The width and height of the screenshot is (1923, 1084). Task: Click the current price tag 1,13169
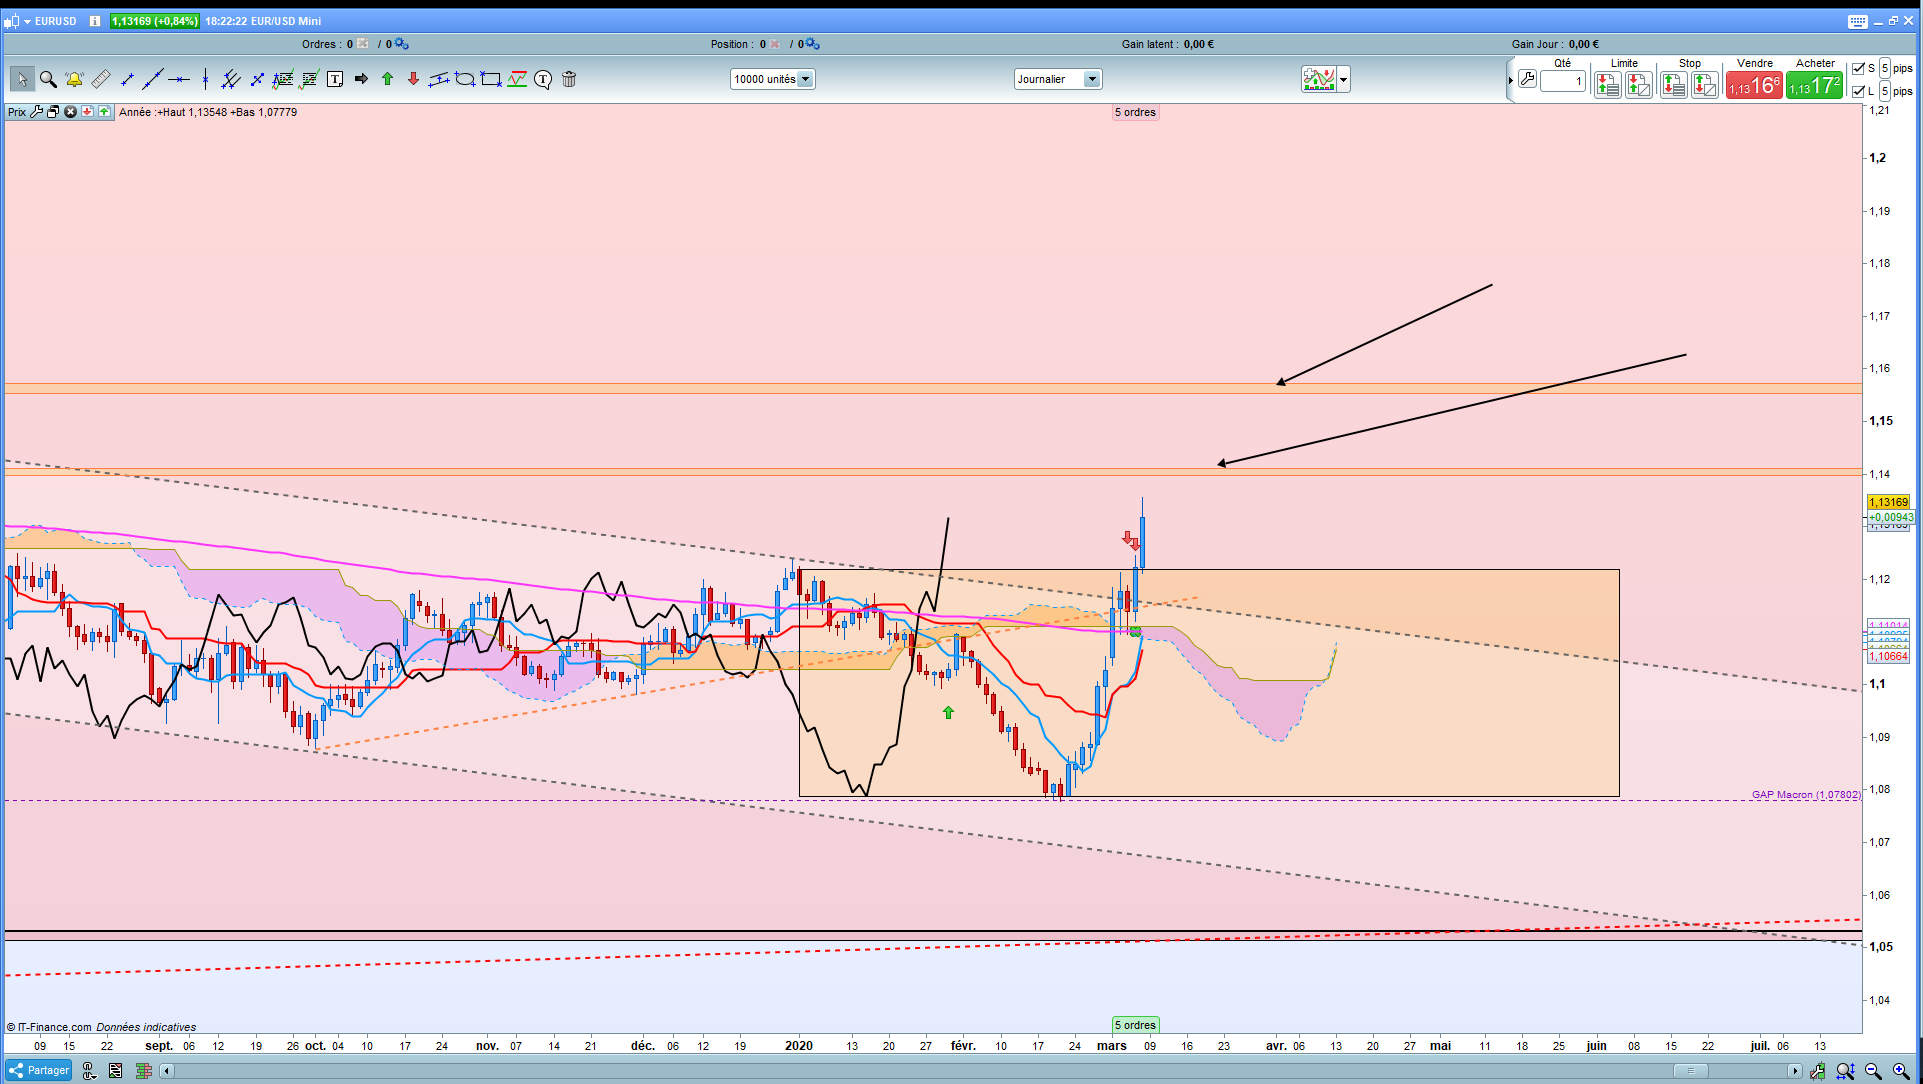point(1888,502)
